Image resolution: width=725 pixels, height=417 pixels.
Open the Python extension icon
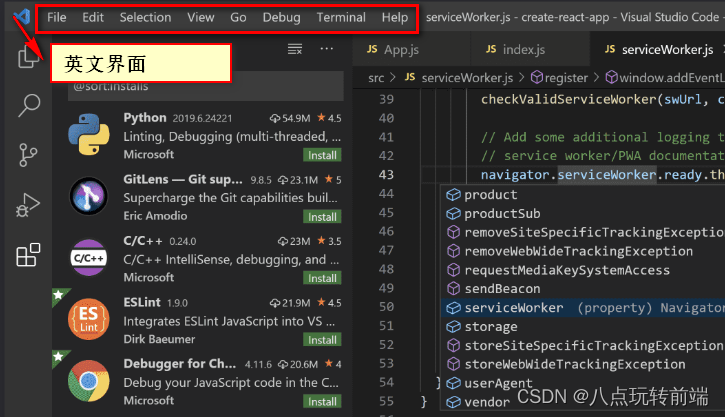[89, 134]
